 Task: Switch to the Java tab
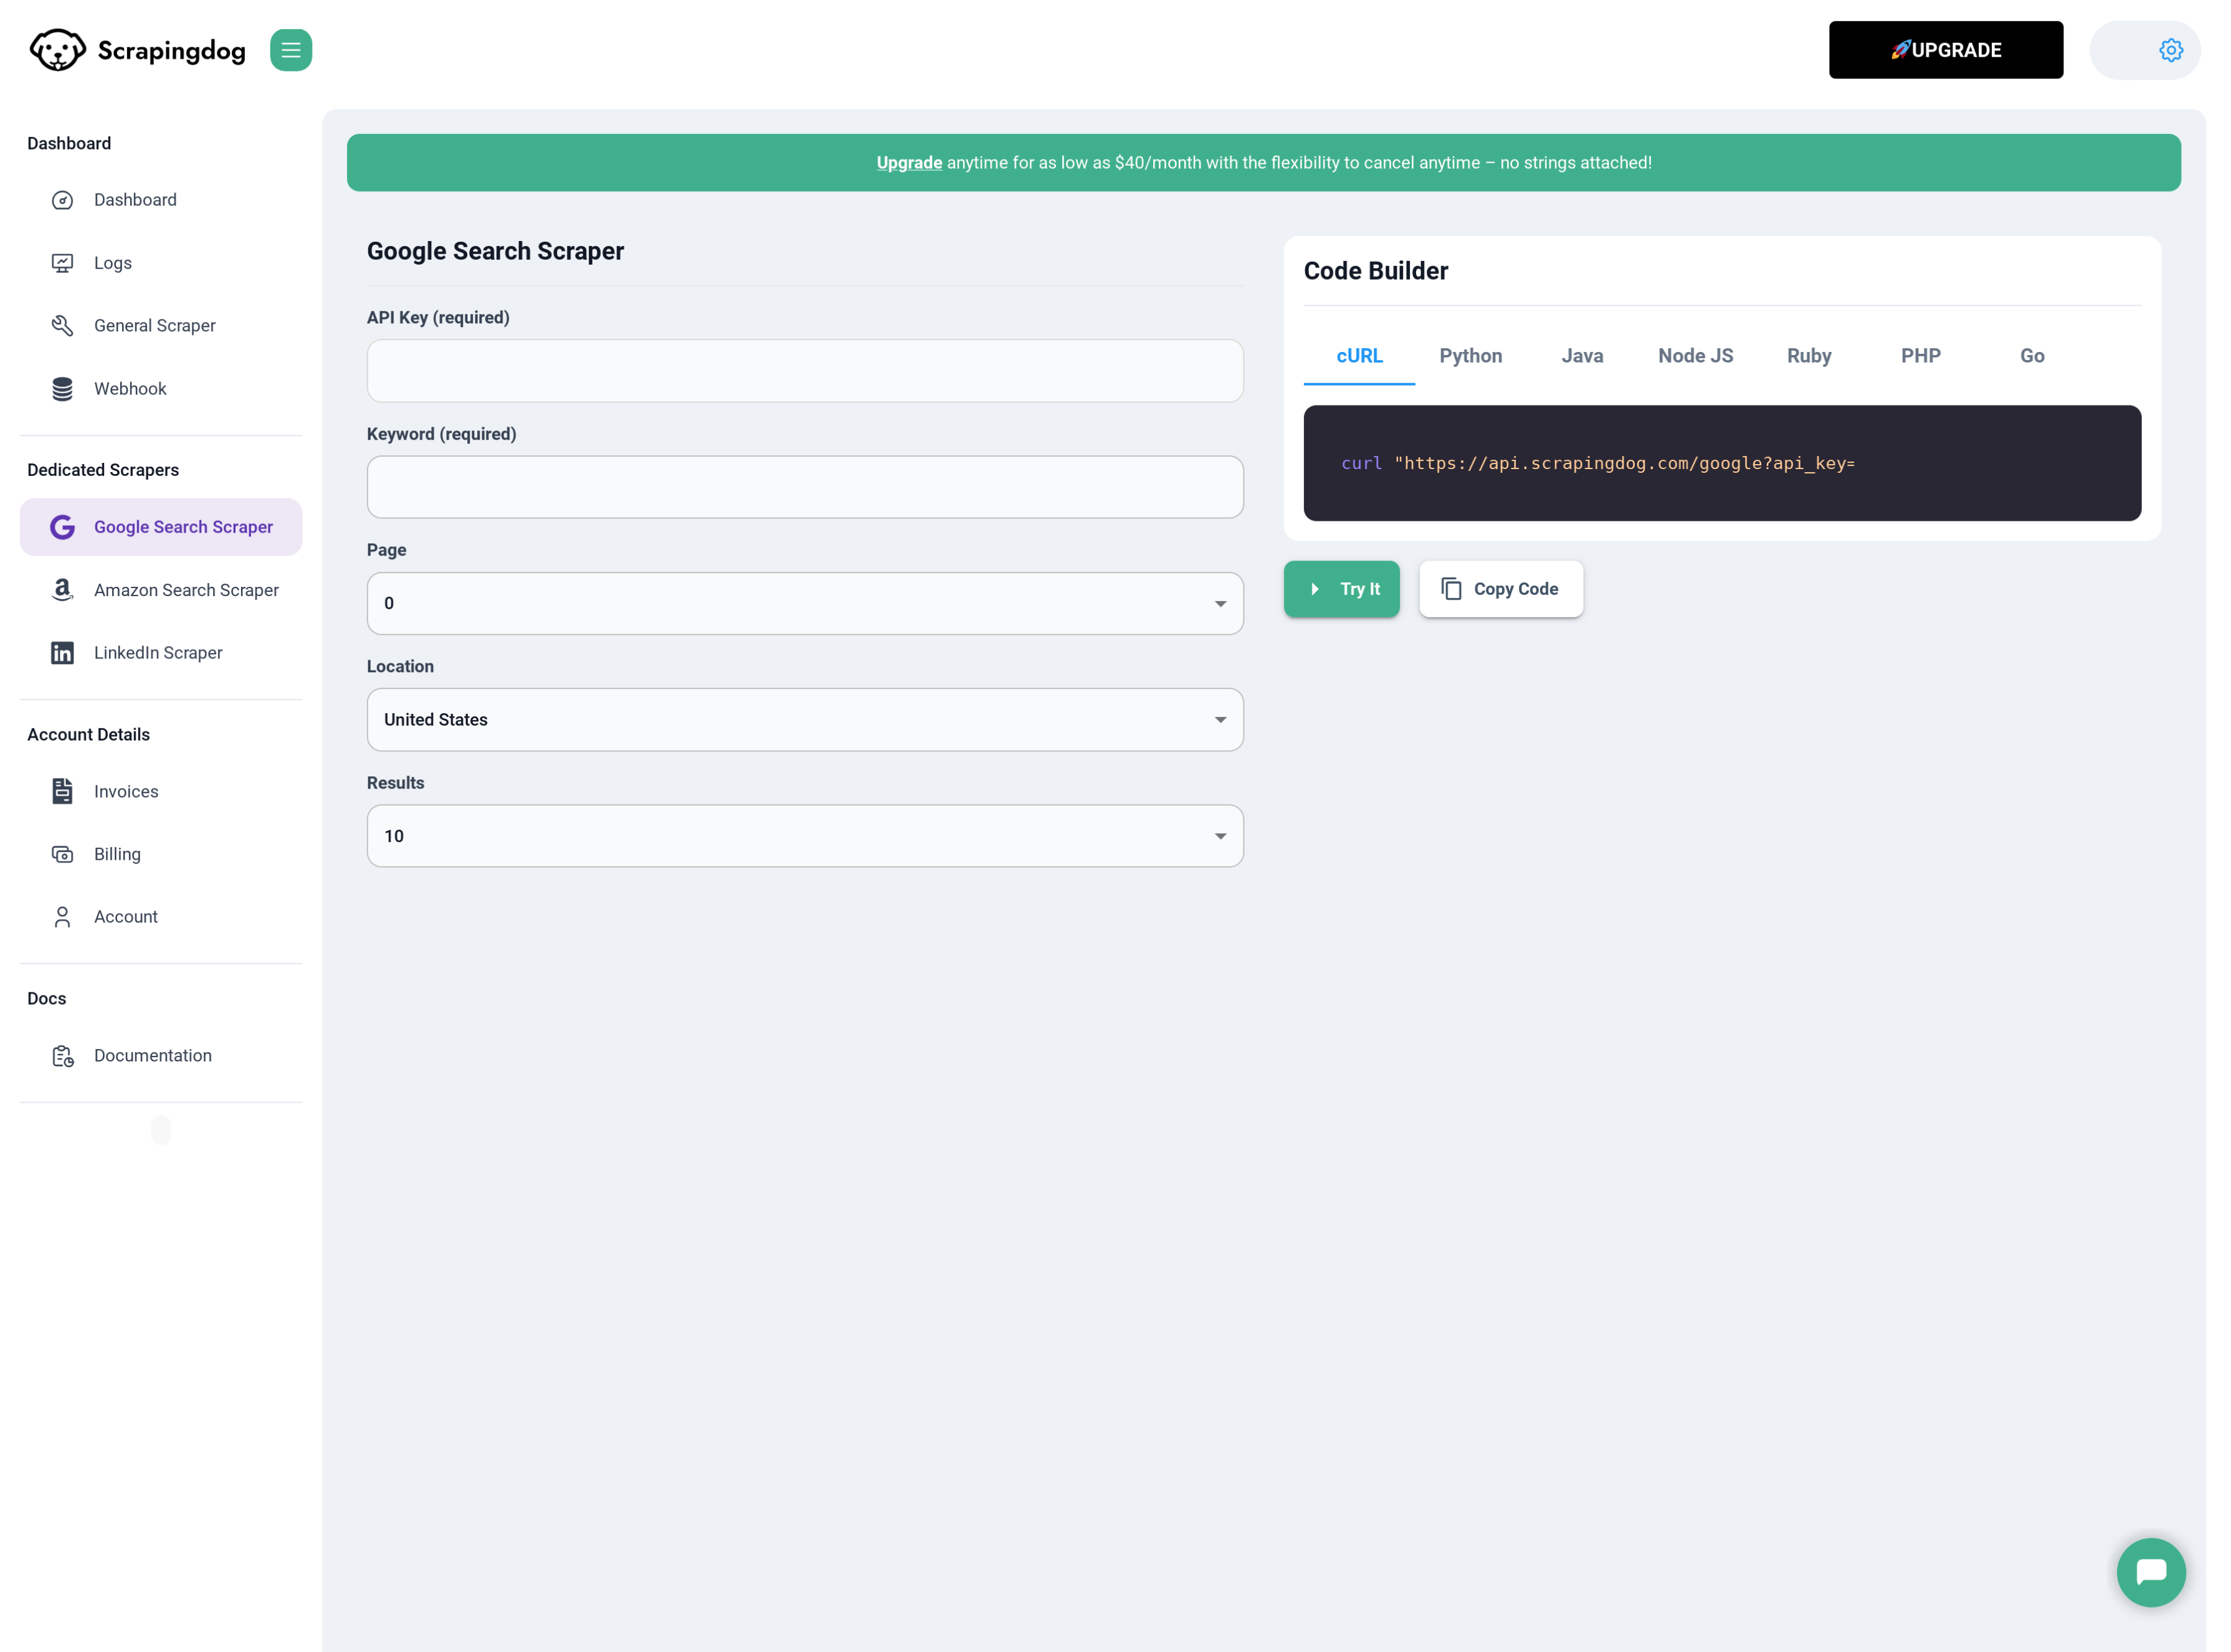point(1582,356)
